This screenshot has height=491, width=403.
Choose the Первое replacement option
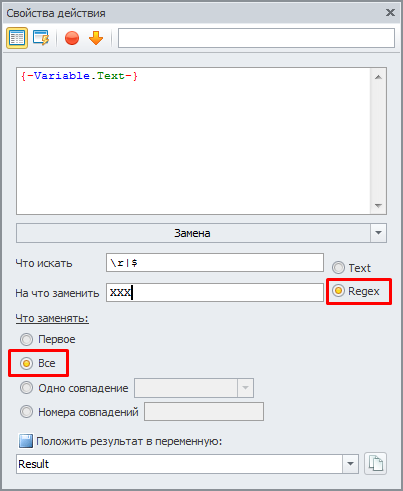[x=26, y=339]
